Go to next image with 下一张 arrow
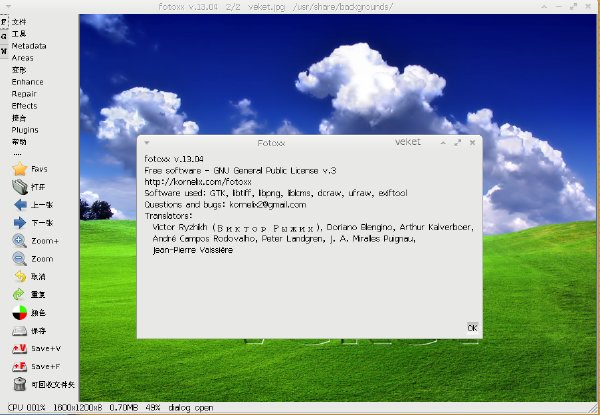This screenshot has height=415, width=600. [x=20, y=222]
